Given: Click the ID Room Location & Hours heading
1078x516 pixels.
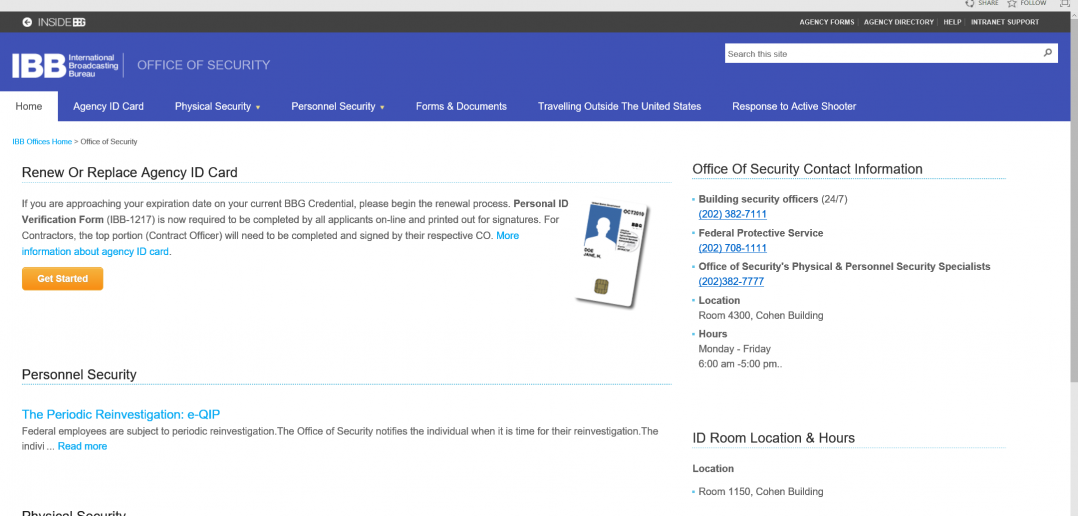Looking at the screenshot, I should (773, 438).
